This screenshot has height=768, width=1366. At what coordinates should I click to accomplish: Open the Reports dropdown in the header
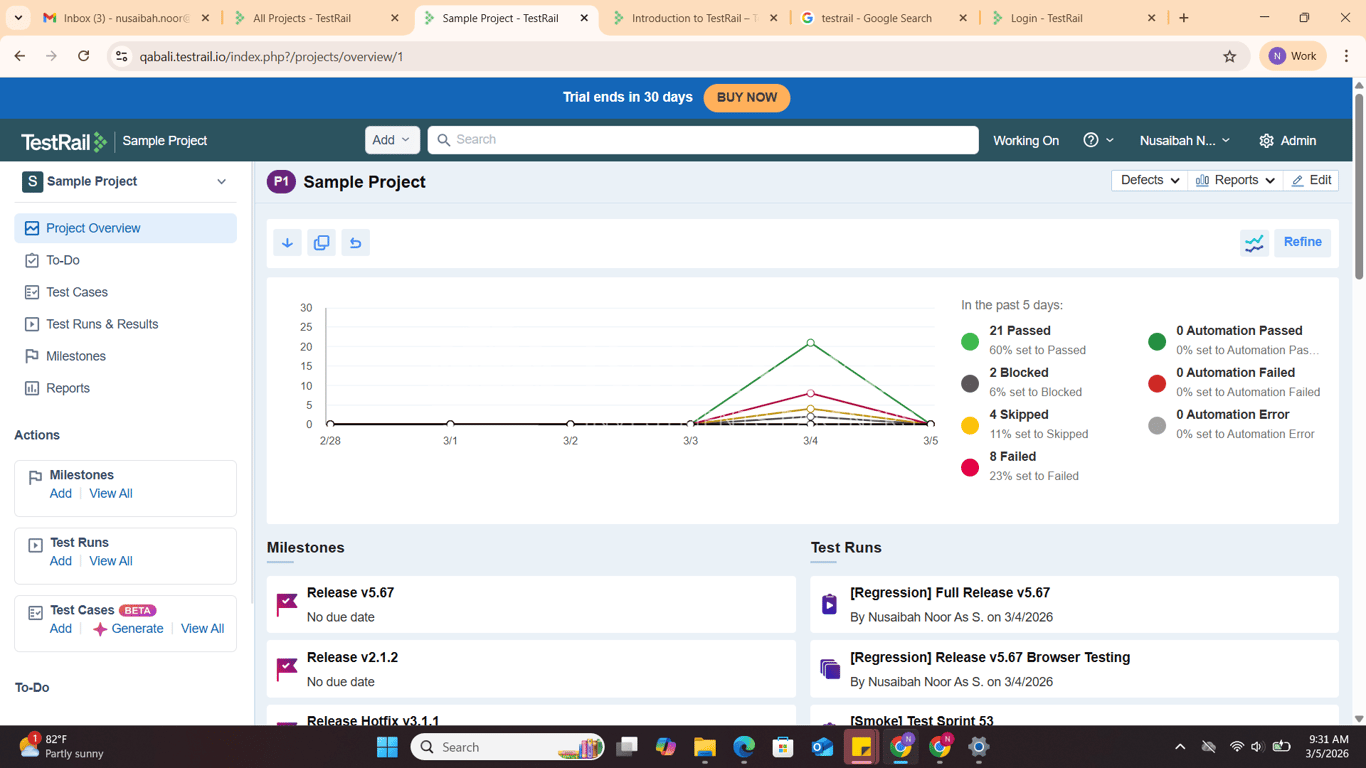pyautogui.click(x=1235, y=180)
